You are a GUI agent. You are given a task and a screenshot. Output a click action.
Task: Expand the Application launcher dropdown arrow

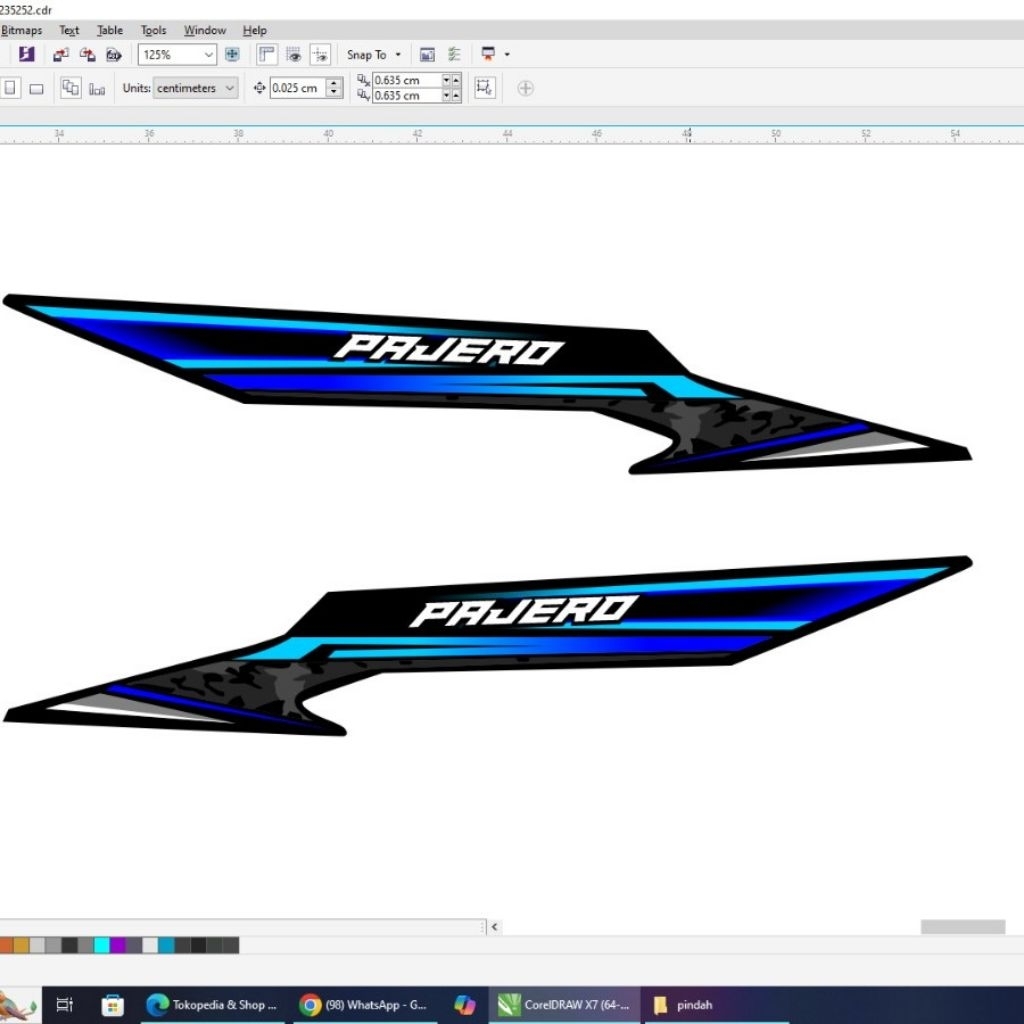pos(507,55)
